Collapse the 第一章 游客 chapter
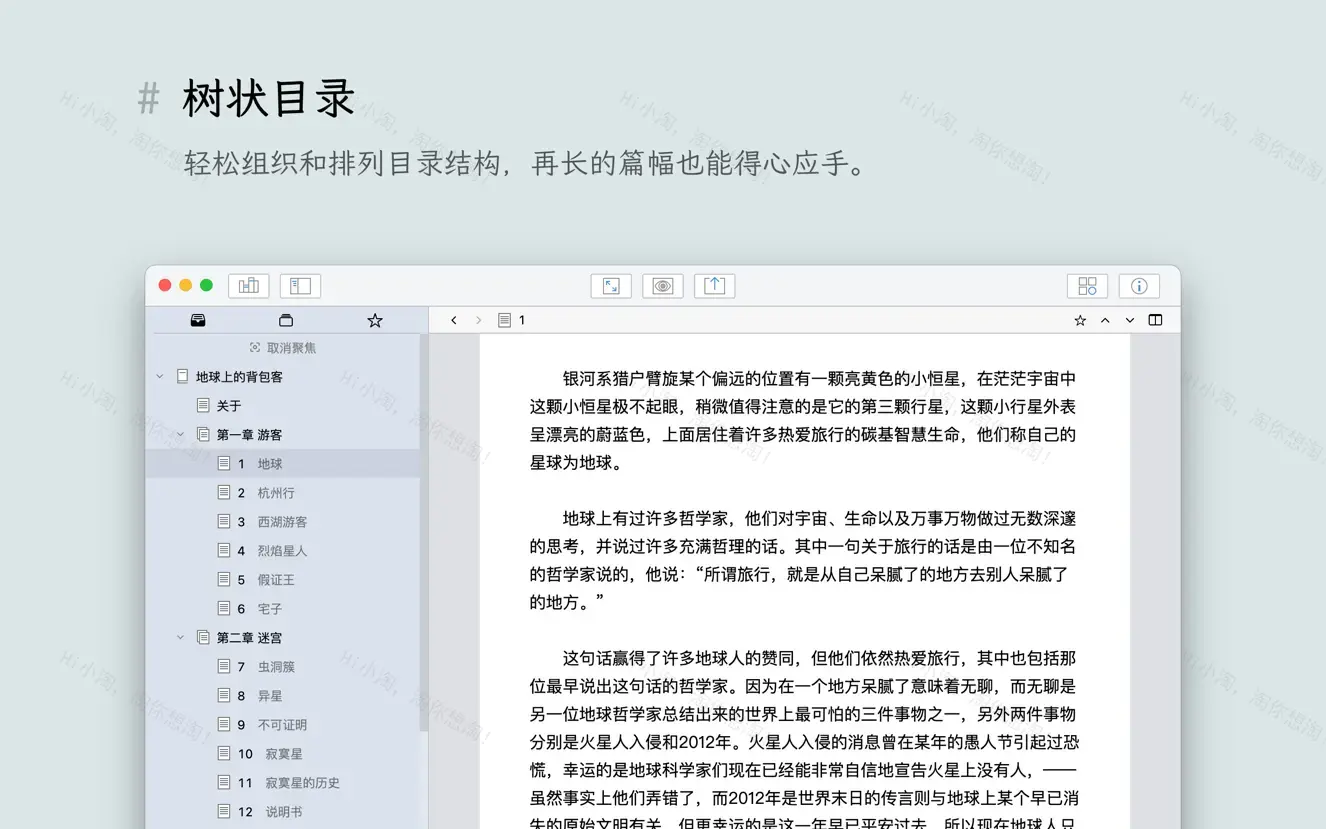This screenshot has width=1326, height=829. pyautogui.click(x=181, y=434)
